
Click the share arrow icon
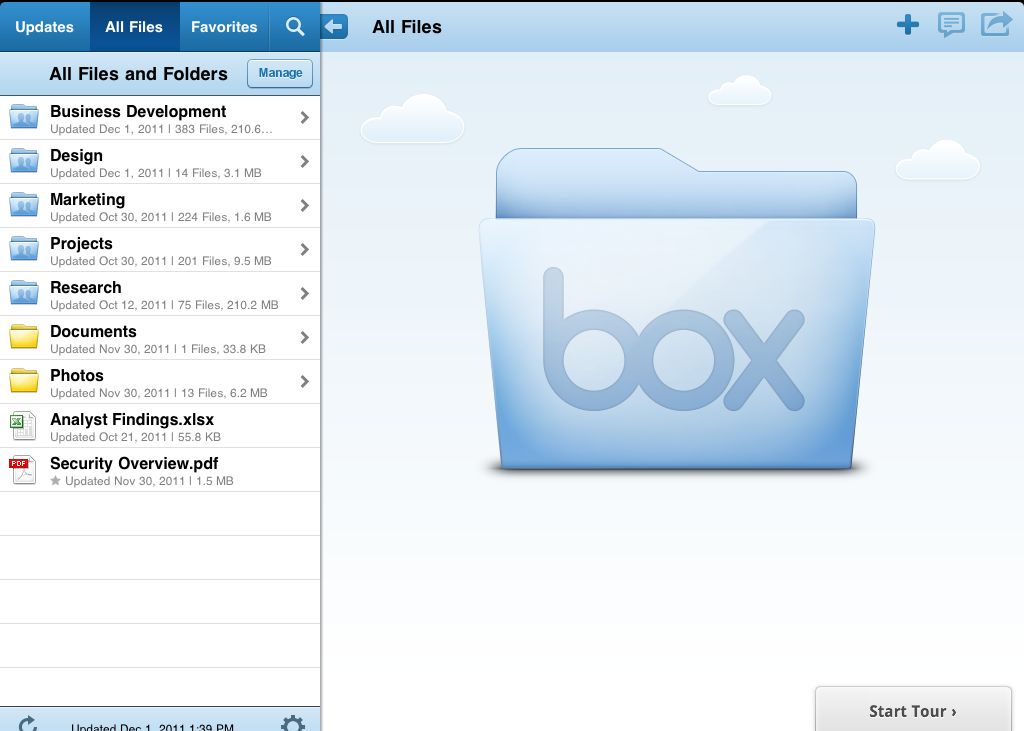point(996,25)
